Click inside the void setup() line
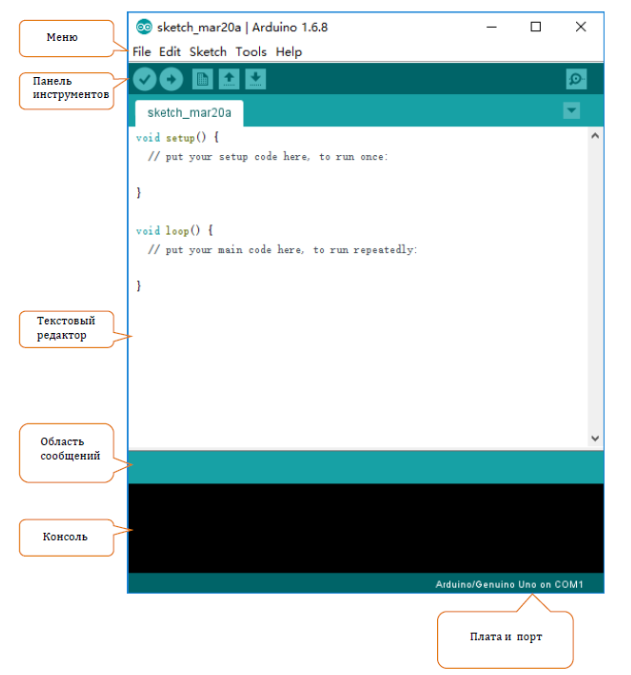Image resolution: width=631 pixels, height=675 pixels. click(x=177, y=138)
